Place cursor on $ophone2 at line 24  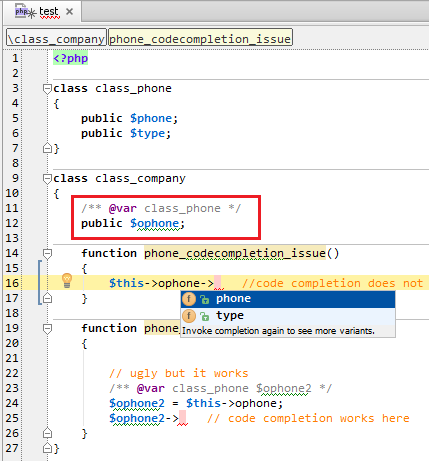[x=137, y=403]
